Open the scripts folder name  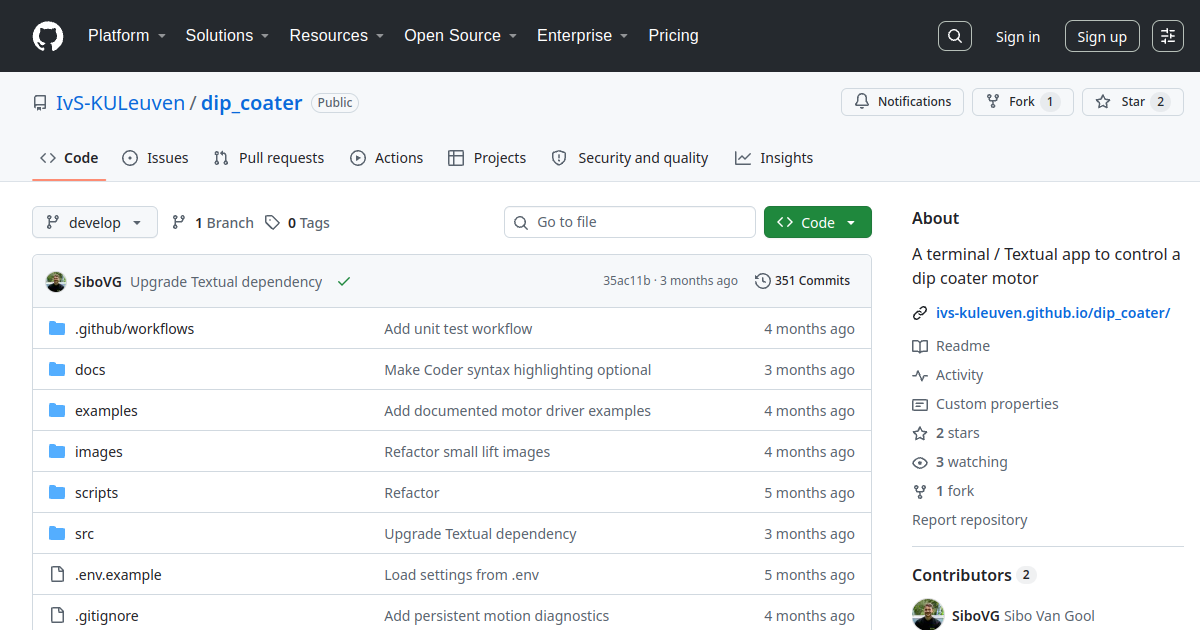click(x=96, y=493)
